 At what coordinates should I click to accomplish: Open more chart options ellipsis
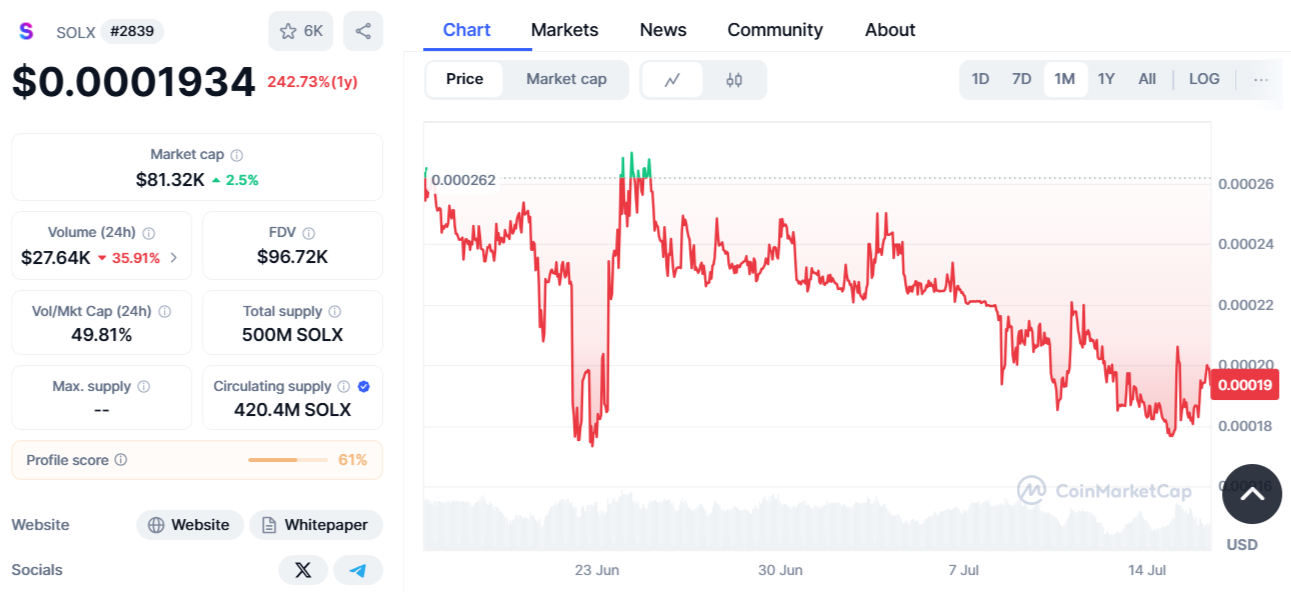[1261, 80]
